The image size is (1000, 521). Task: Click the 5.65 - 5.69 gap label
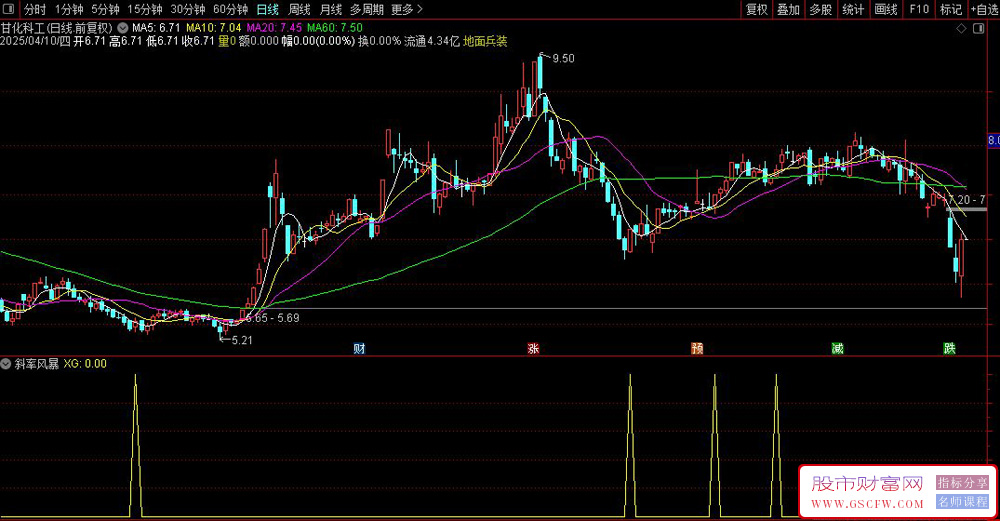point(272,318)
